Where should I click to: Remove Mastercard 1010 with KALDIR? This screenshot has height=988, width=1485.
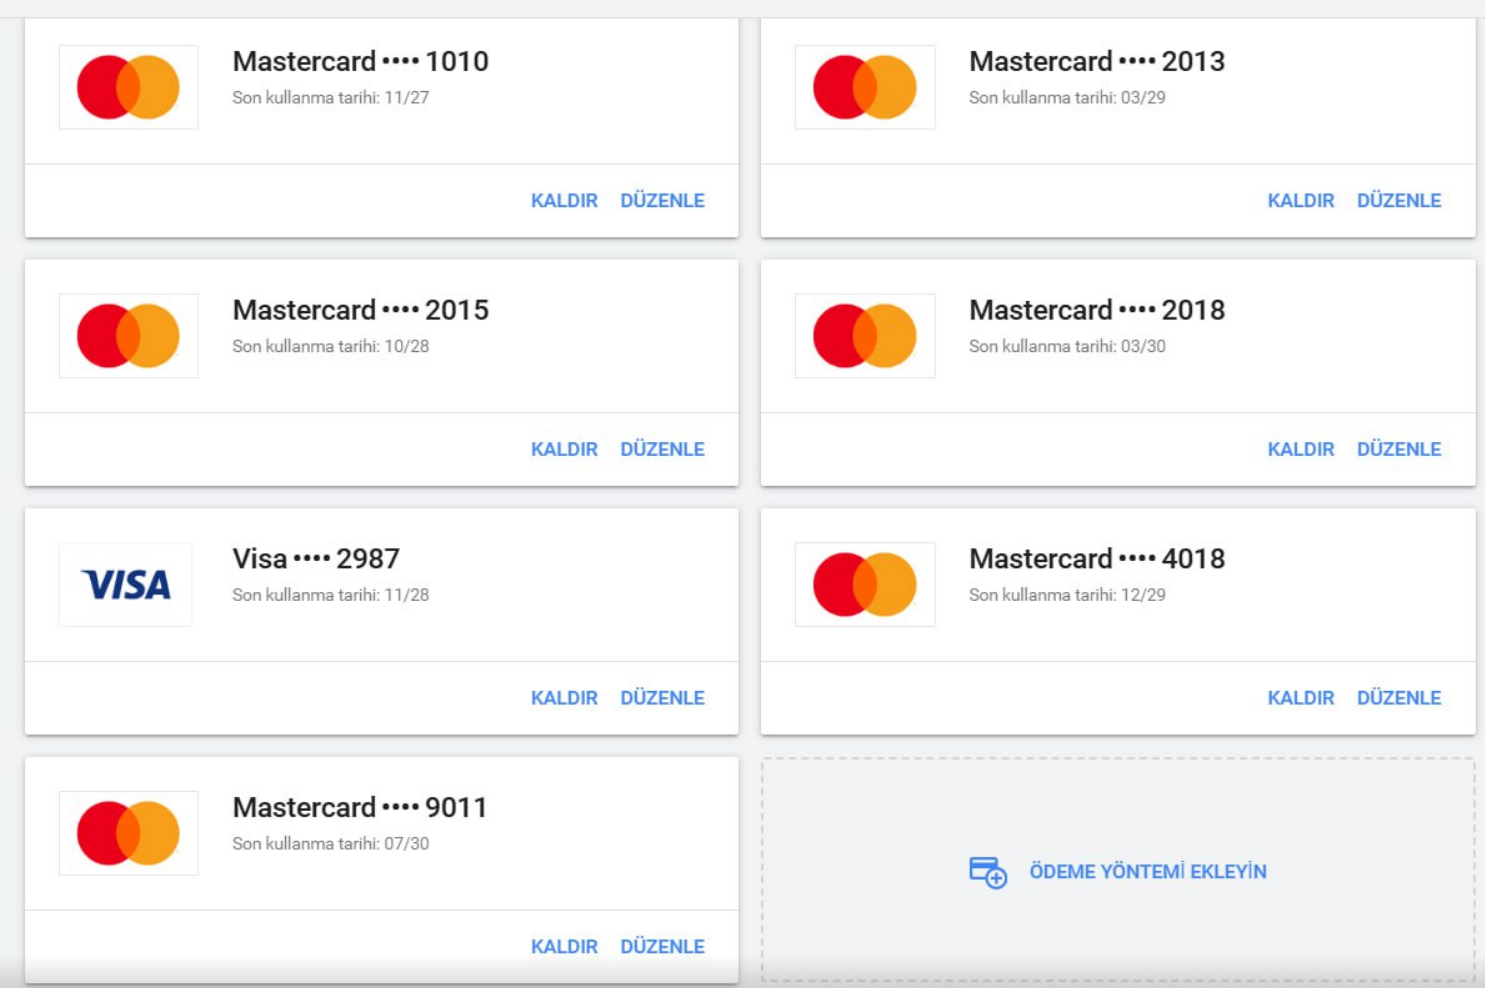564,201
